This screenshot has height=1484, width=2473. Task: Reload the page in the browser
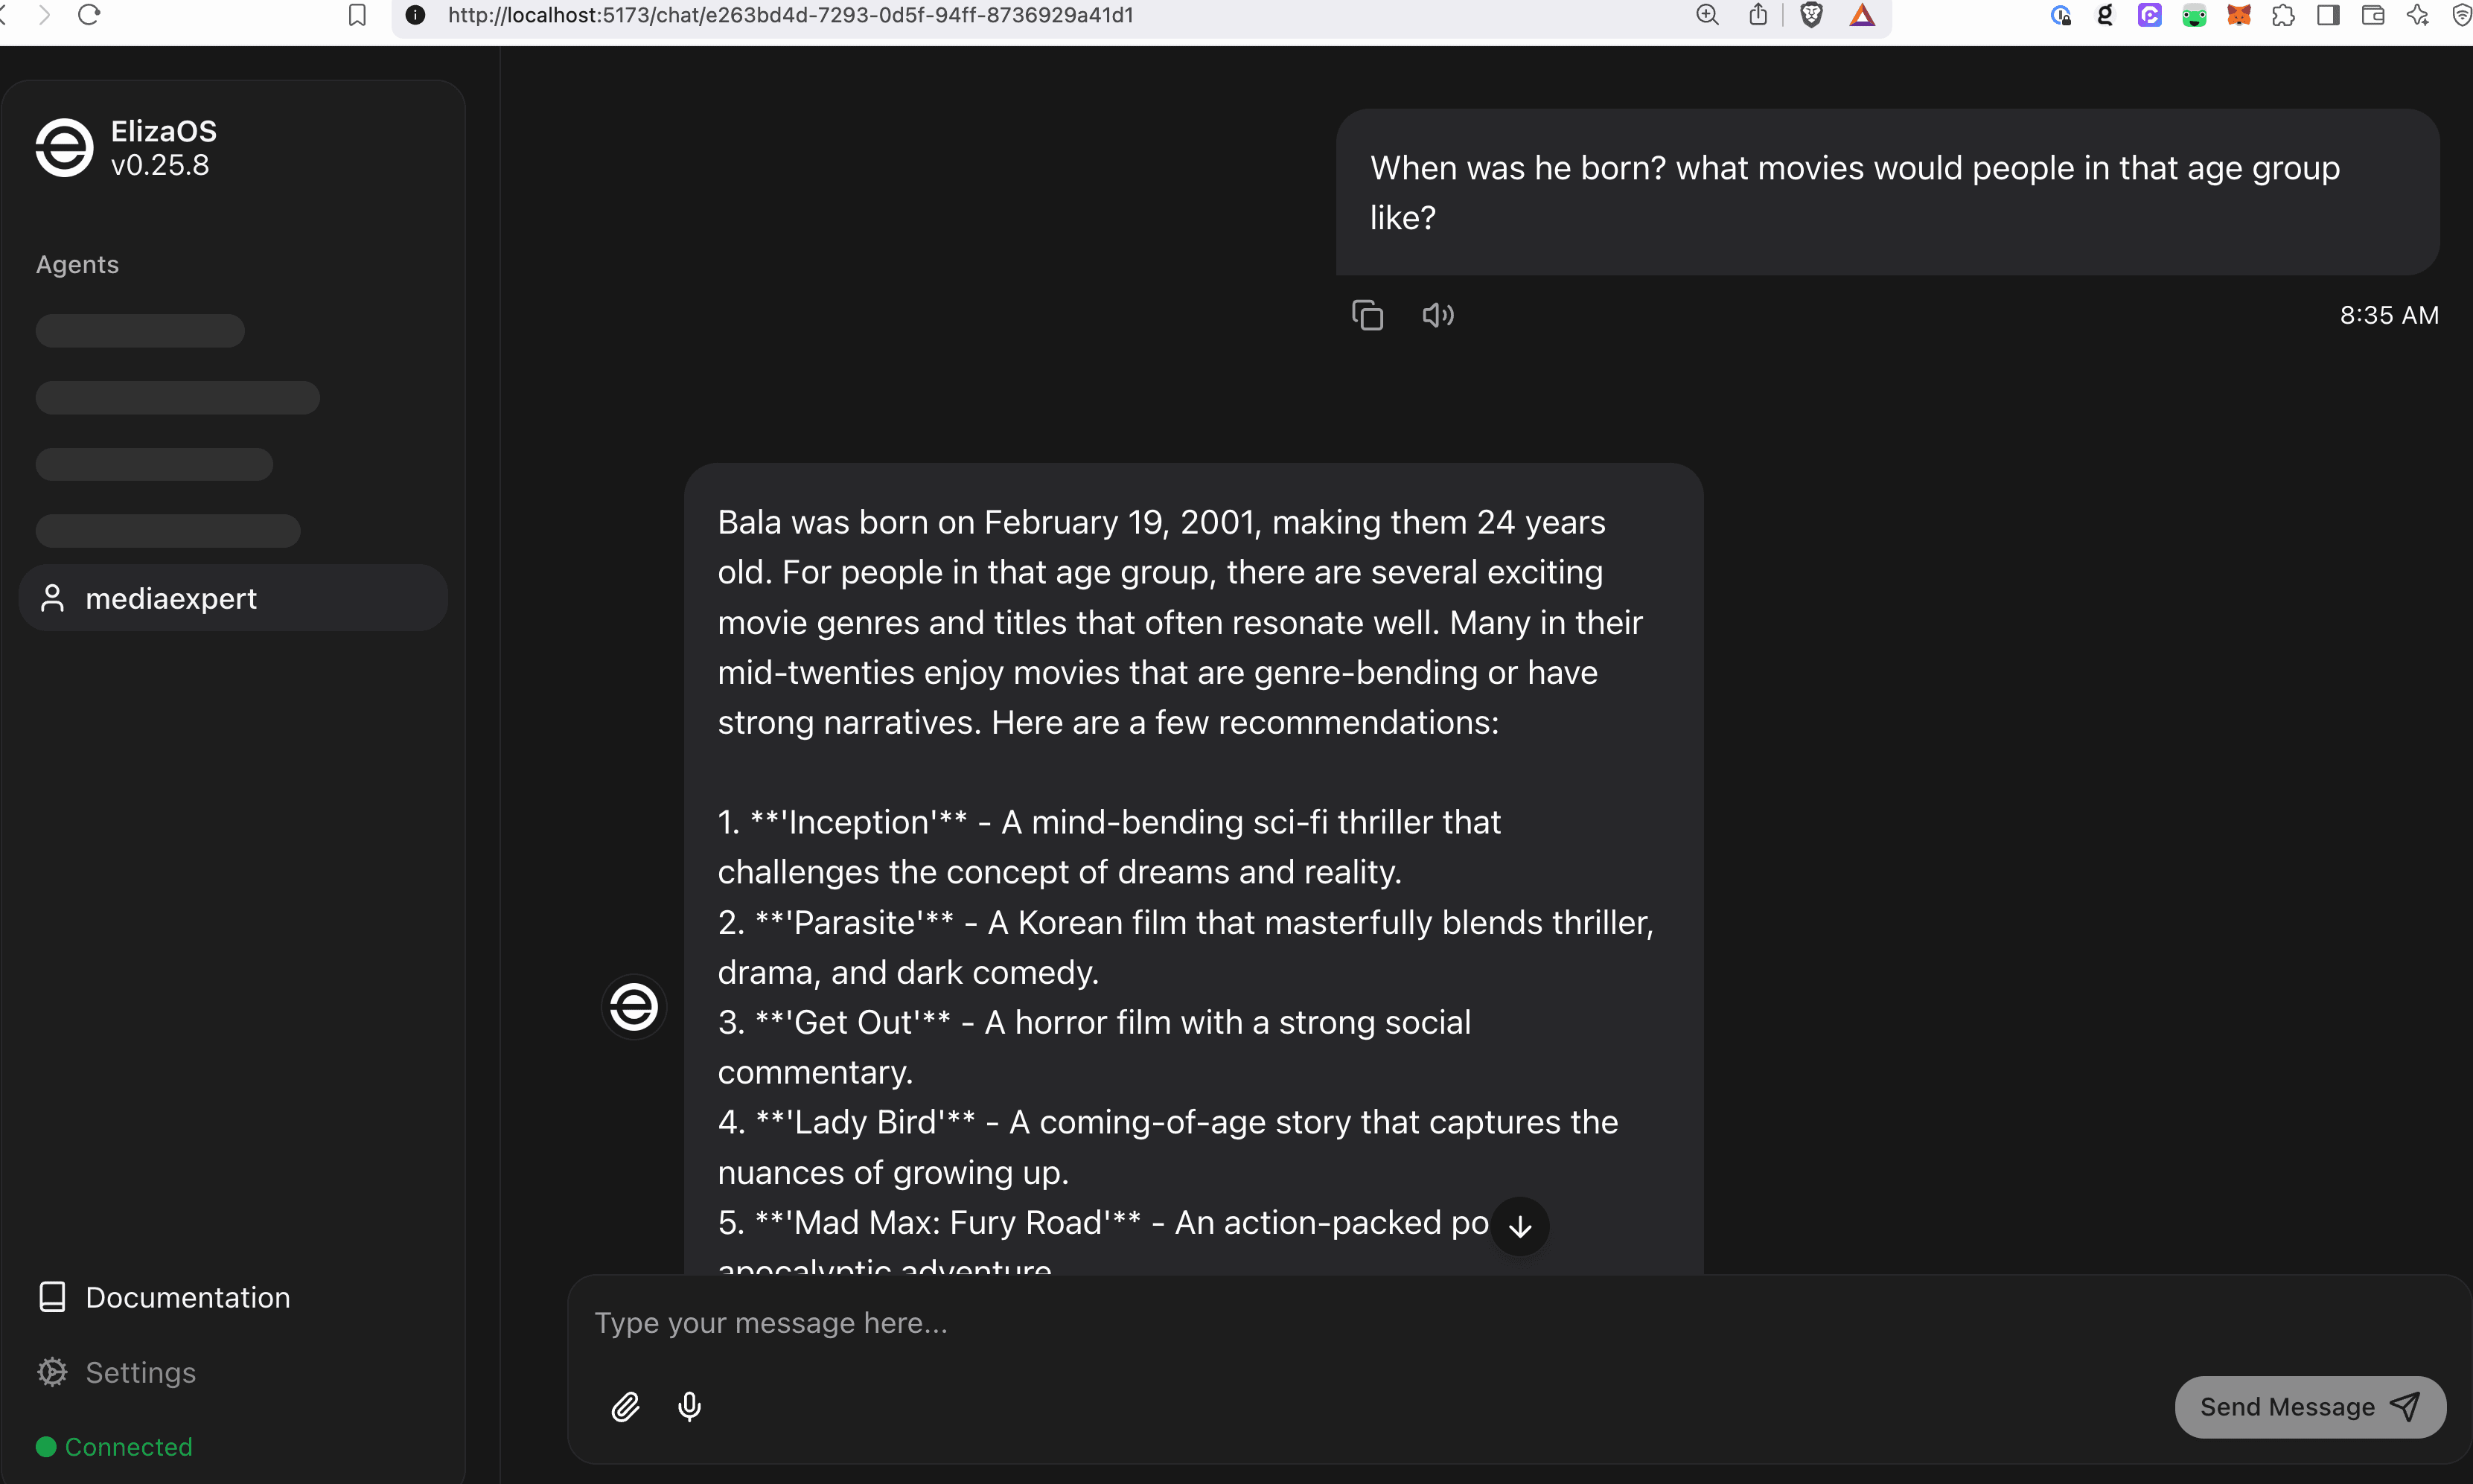click(89, 15)
